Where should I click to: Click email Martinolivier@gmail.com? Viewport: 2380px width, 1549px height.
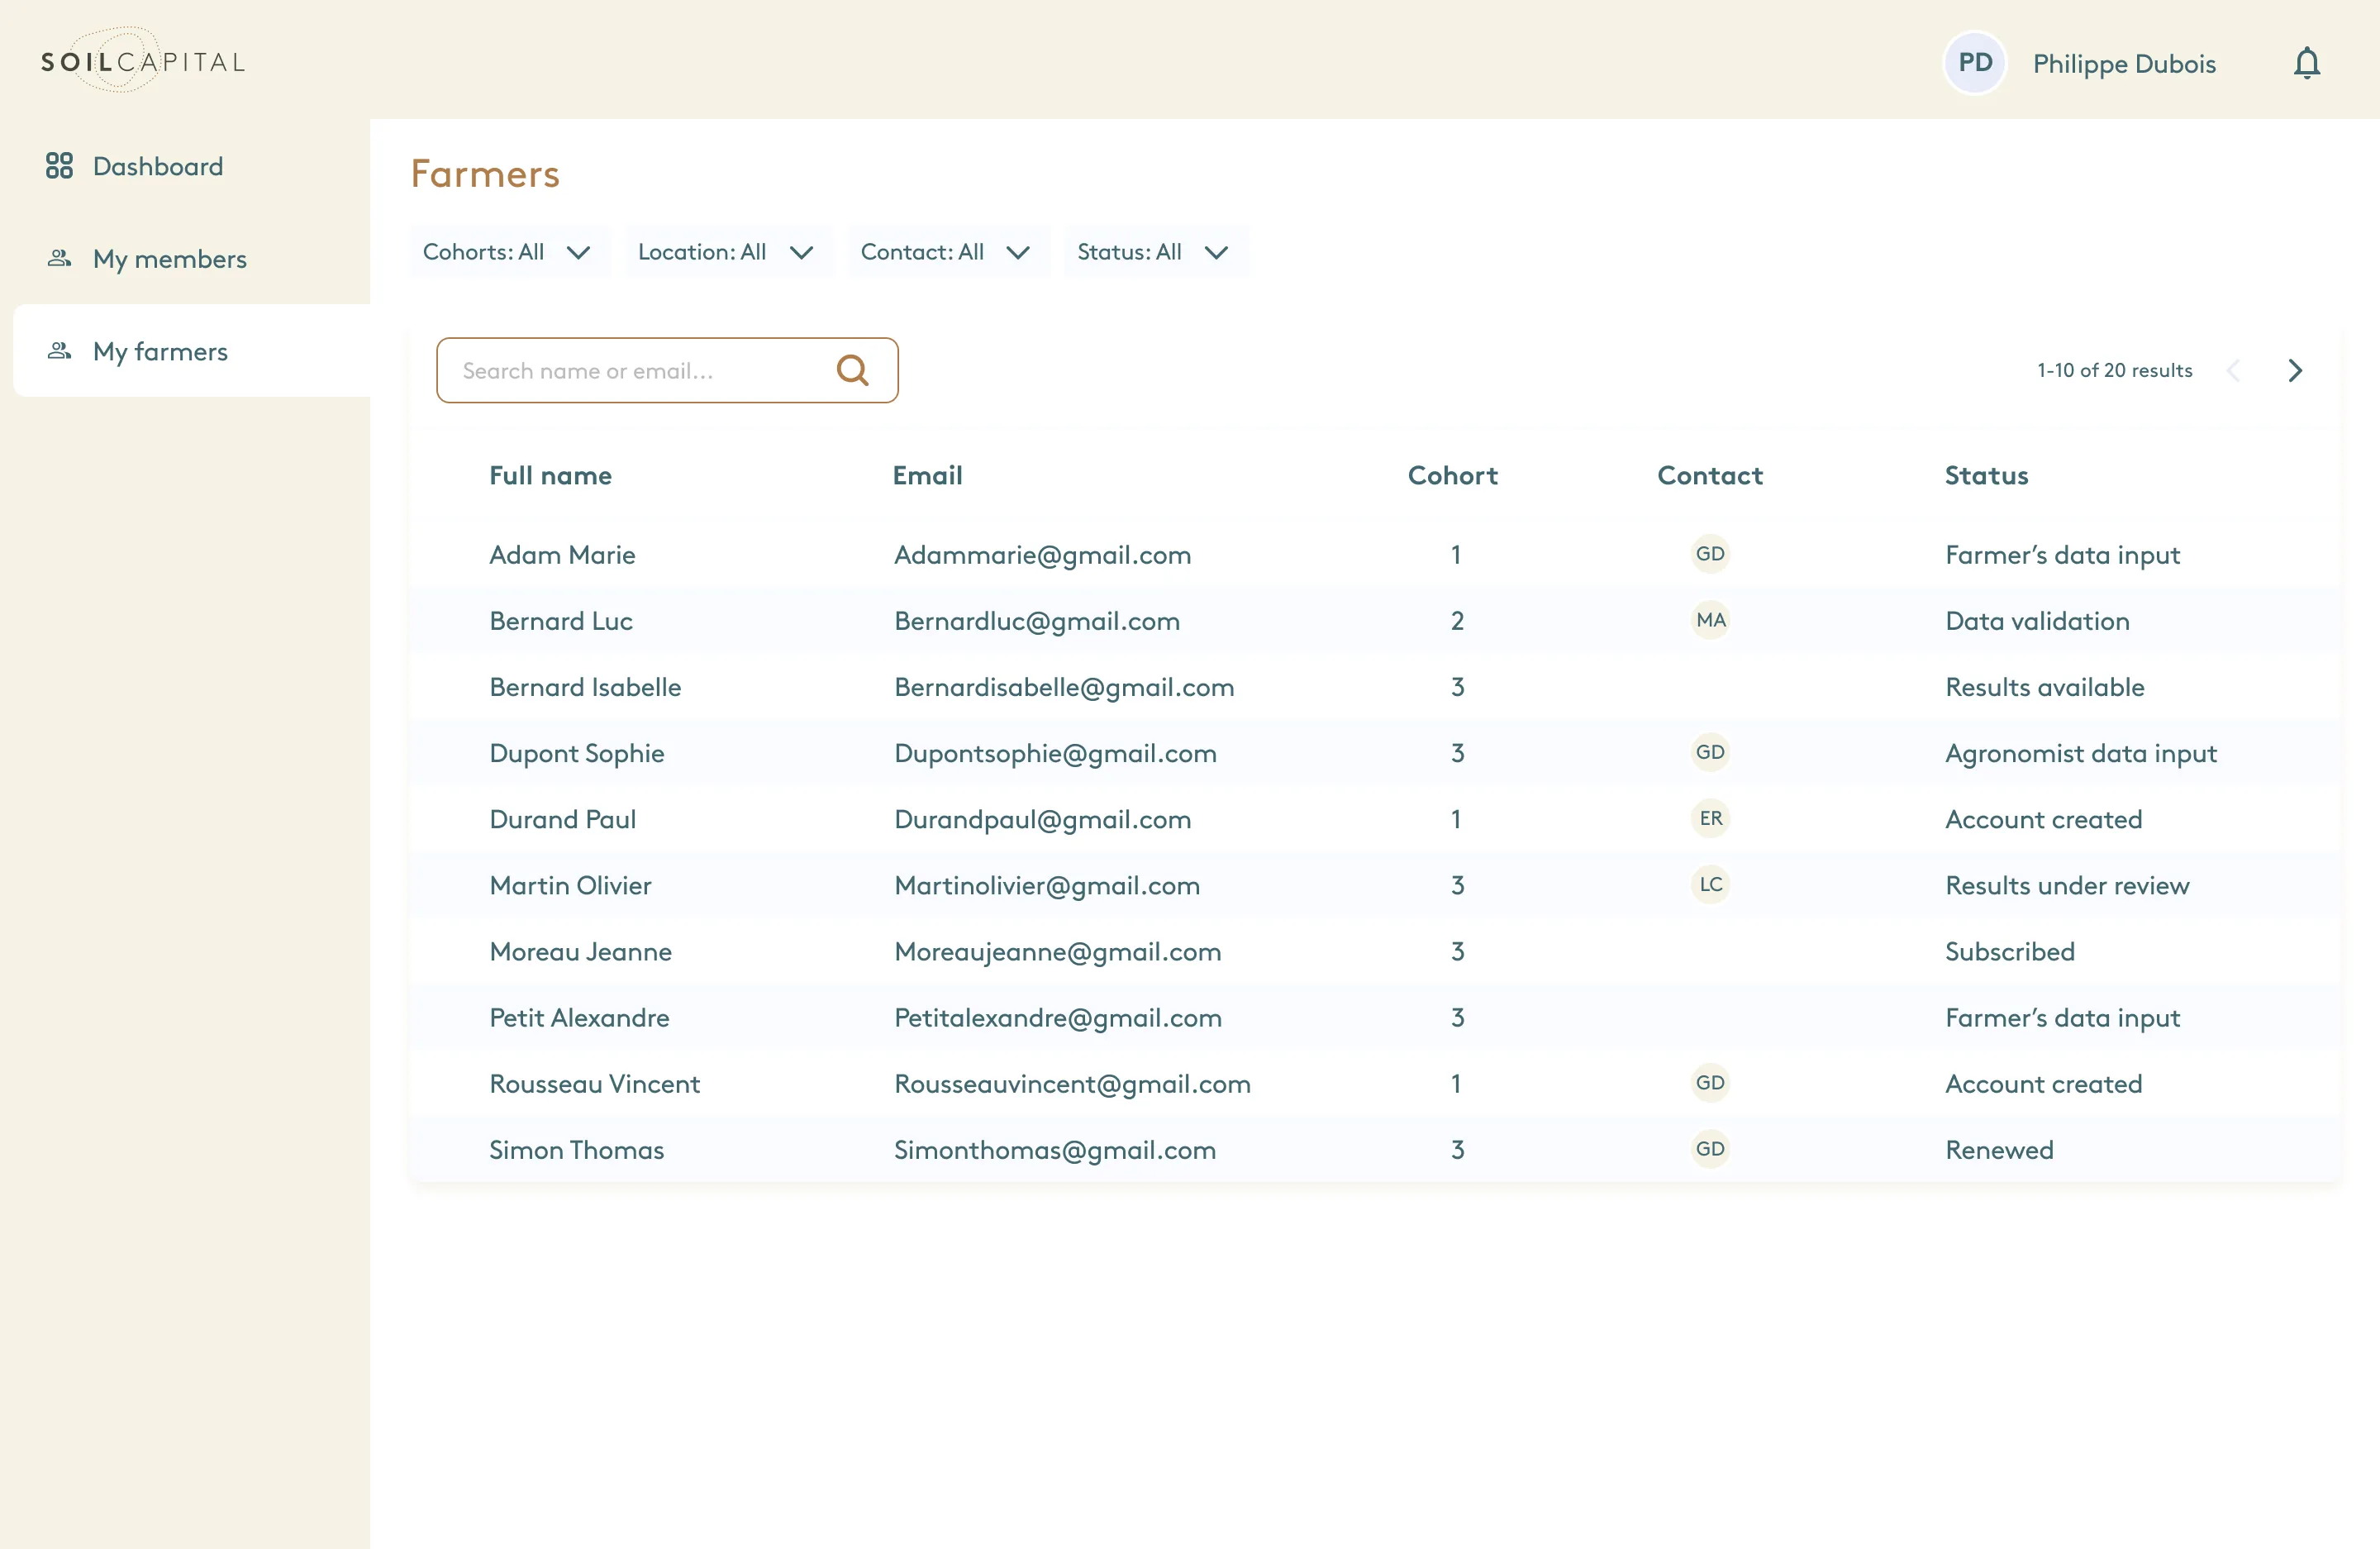click(1046, 885)
